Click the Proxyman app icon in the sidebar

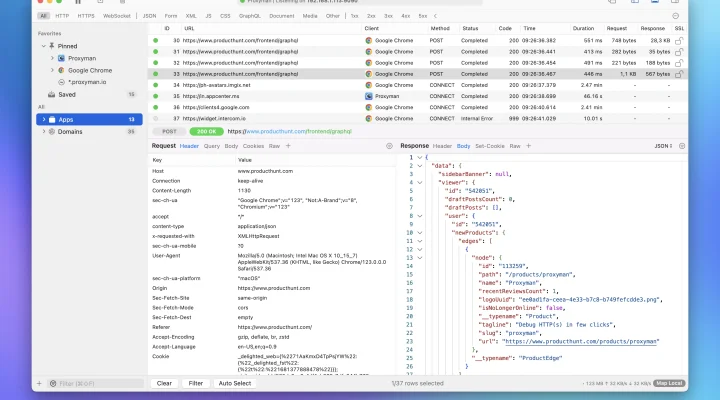coord(61,58)
